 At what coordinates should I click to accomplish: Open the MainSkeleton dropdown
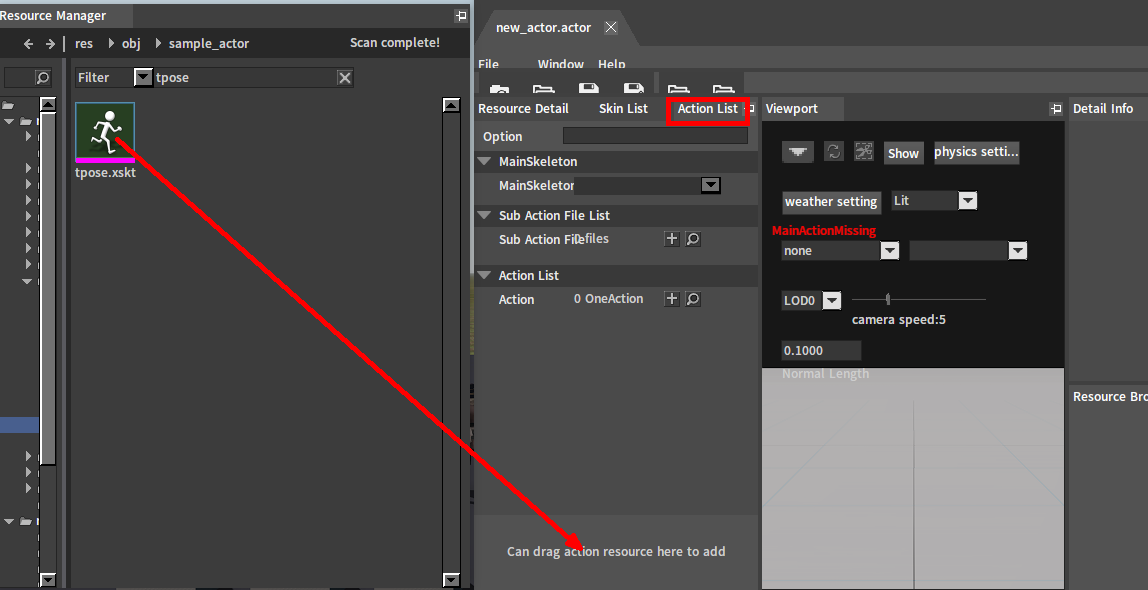(x=710, y=185)
